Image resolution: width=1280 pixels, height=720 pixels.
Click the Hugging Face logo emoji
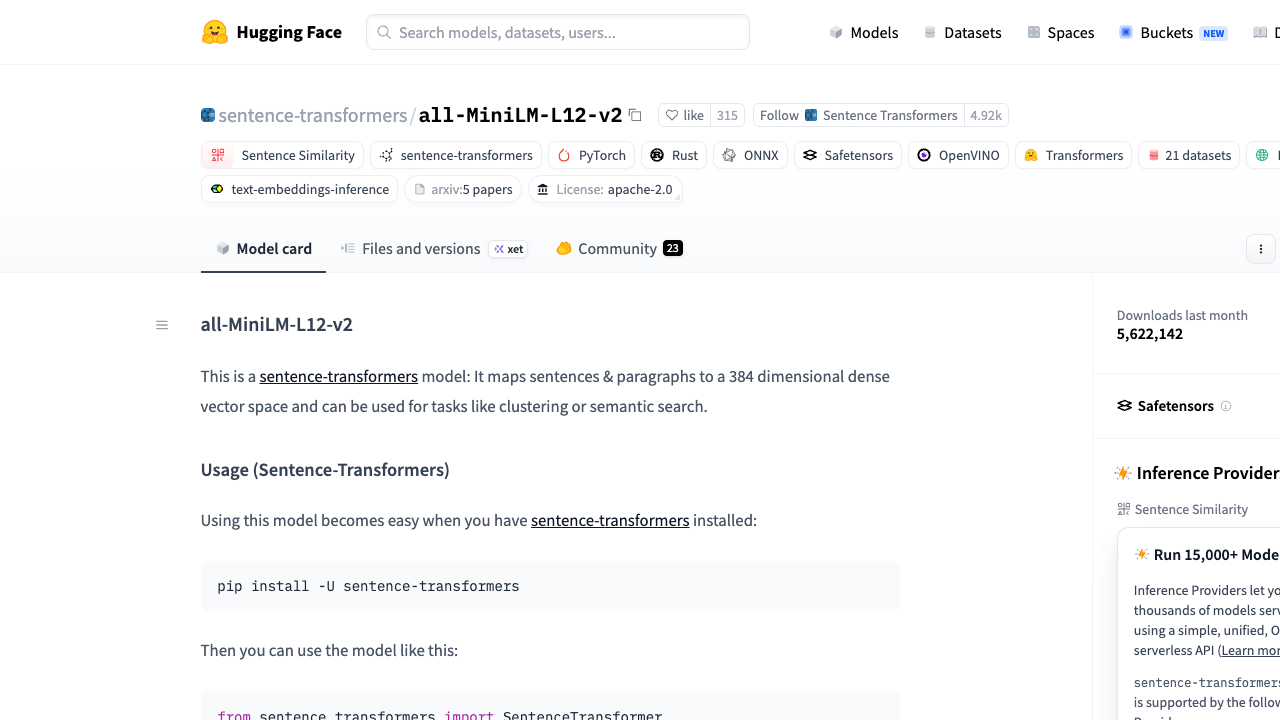pos(215,32)
